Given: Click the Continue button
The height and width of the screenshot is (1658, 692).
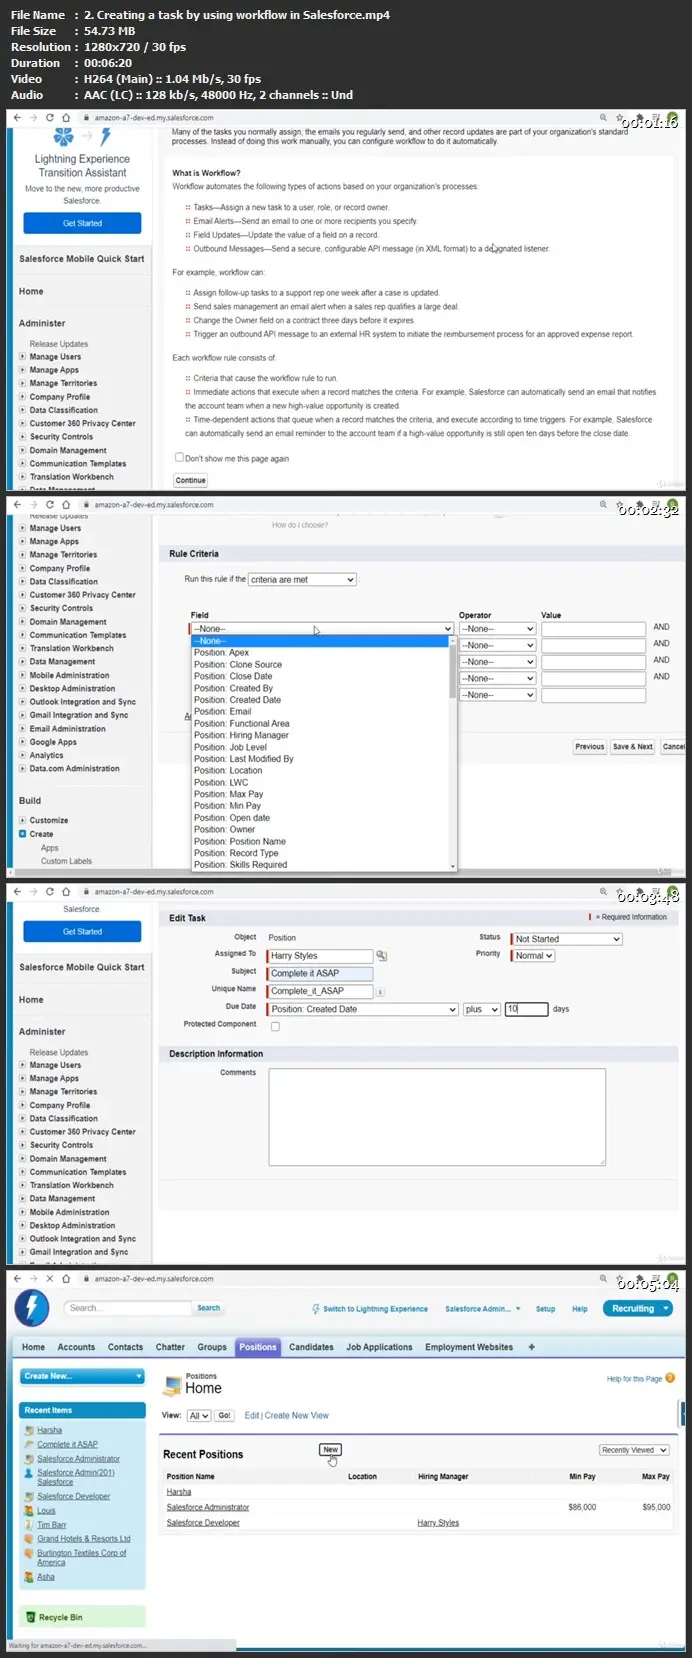Looking at the screenshot, I should coord(190,481).
